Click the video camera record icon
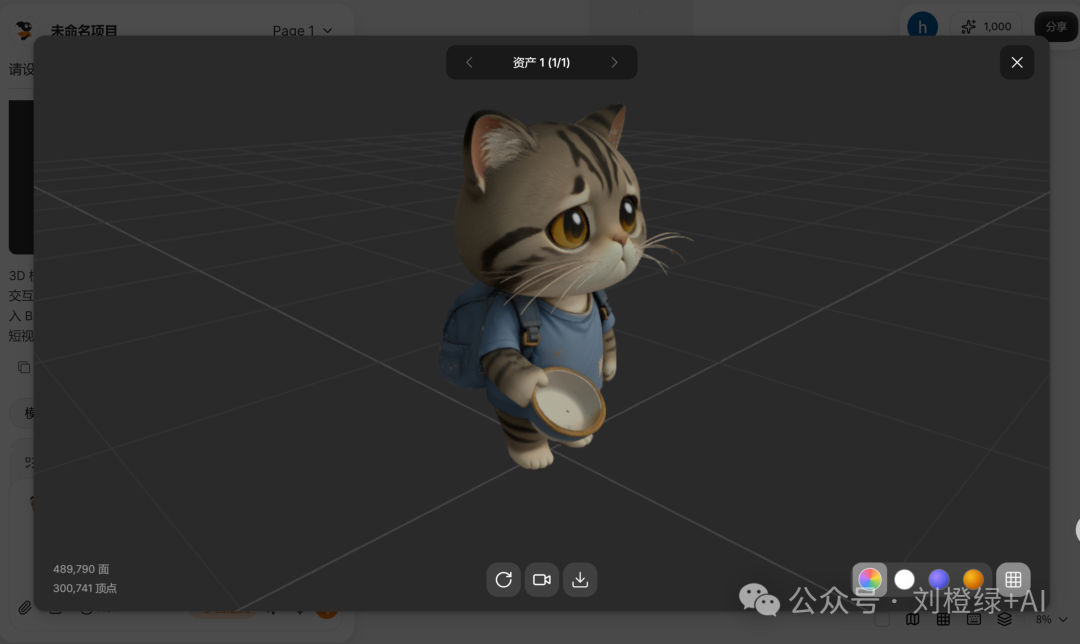 [x=542, y=579]
